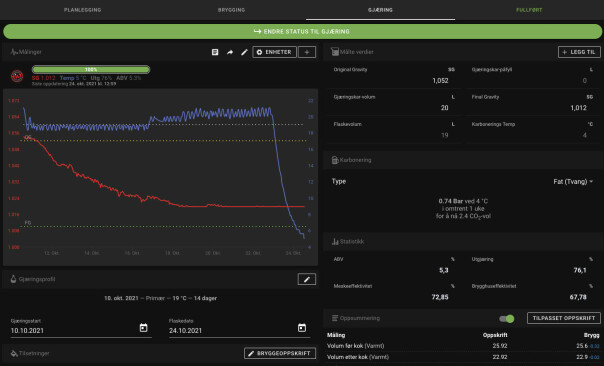Open ENHETER settings with gear icon
The width and height of the screenshot is (604, 366).
coord(274,52)
